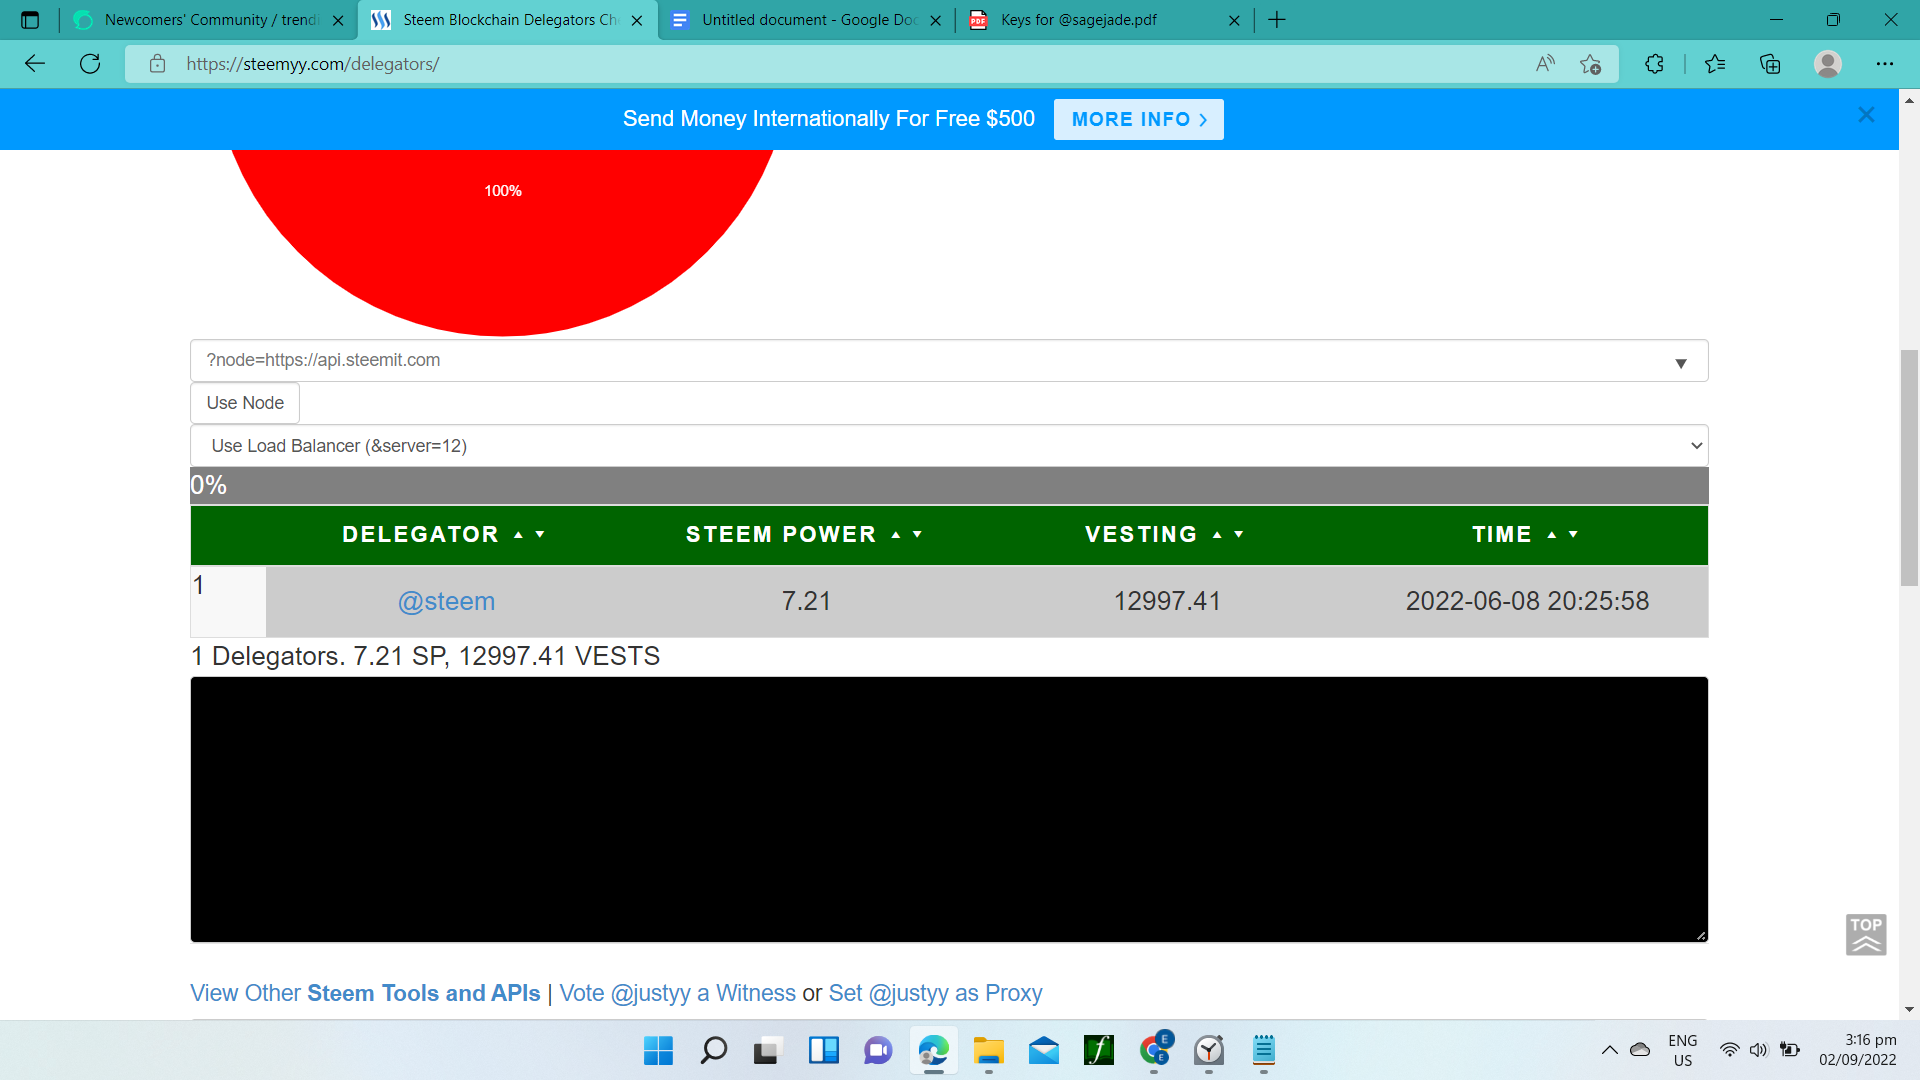Open View Other Steem Tools and APIs link
Screen dimensions: 1920x1080
pos(365,993)
